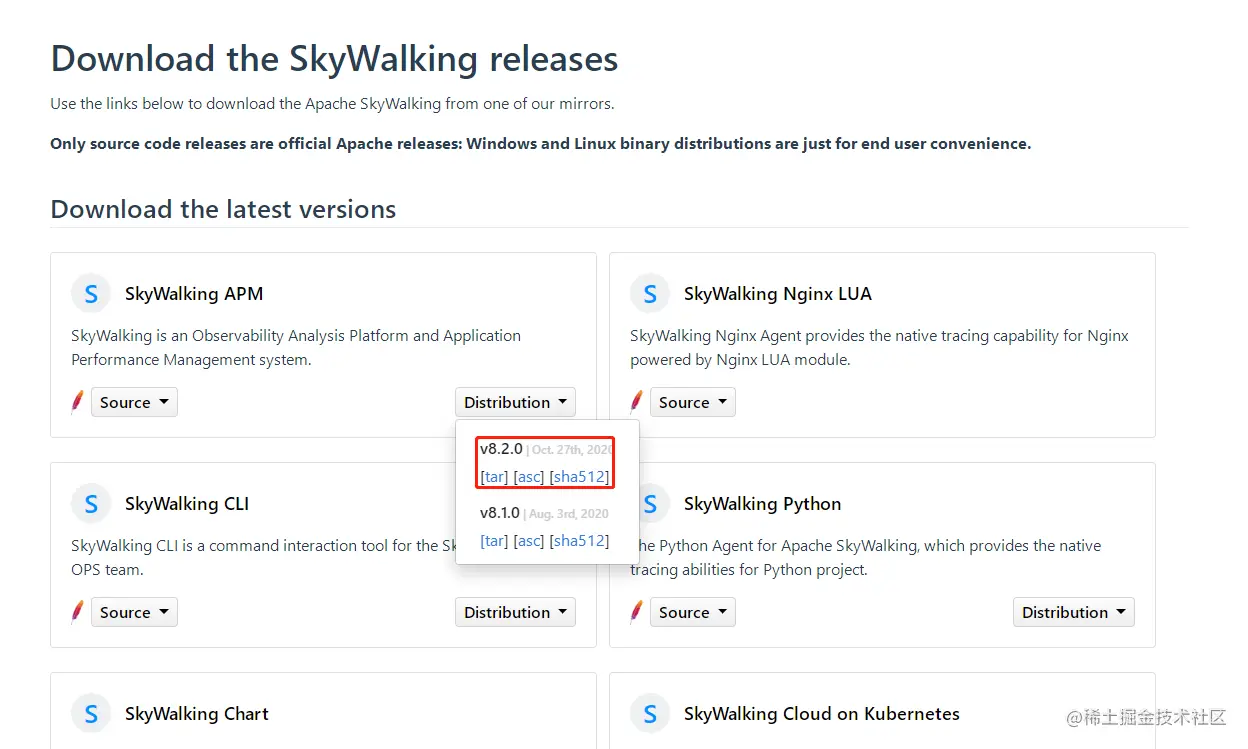The width and height of the screenshot is (1248, 749).
Task: Open the v8.2.0 sha512 checksum link
Action: (x=579, y=477)
